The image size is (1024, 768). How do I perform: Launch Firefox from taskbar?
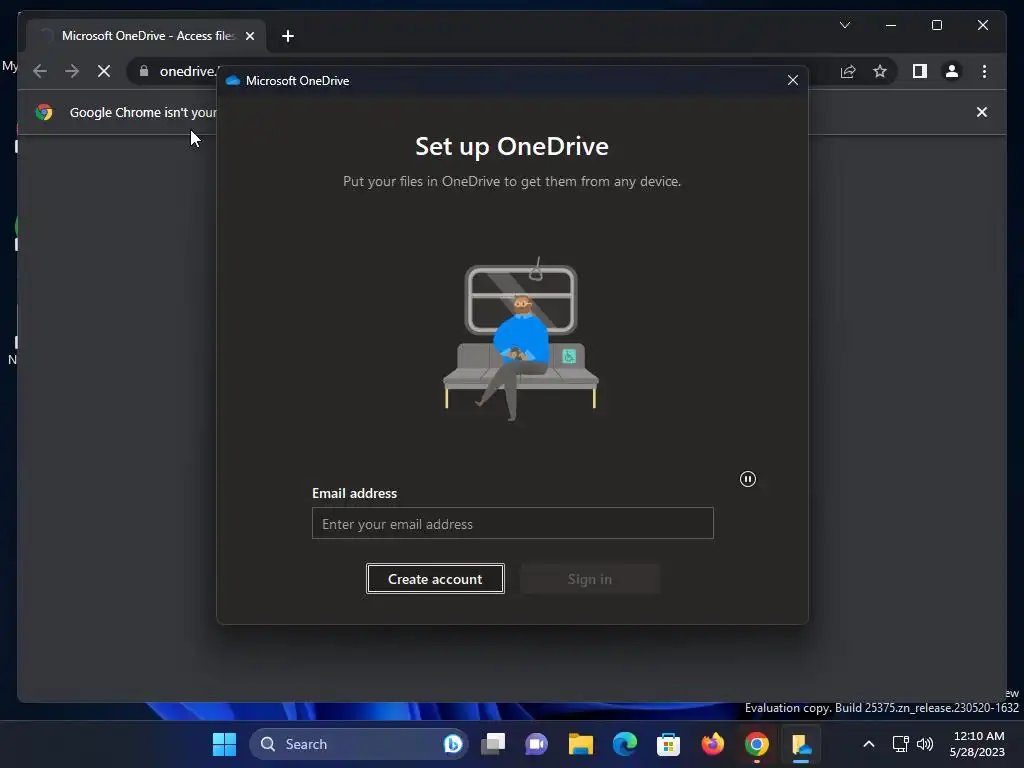click(x=712, y=744)
